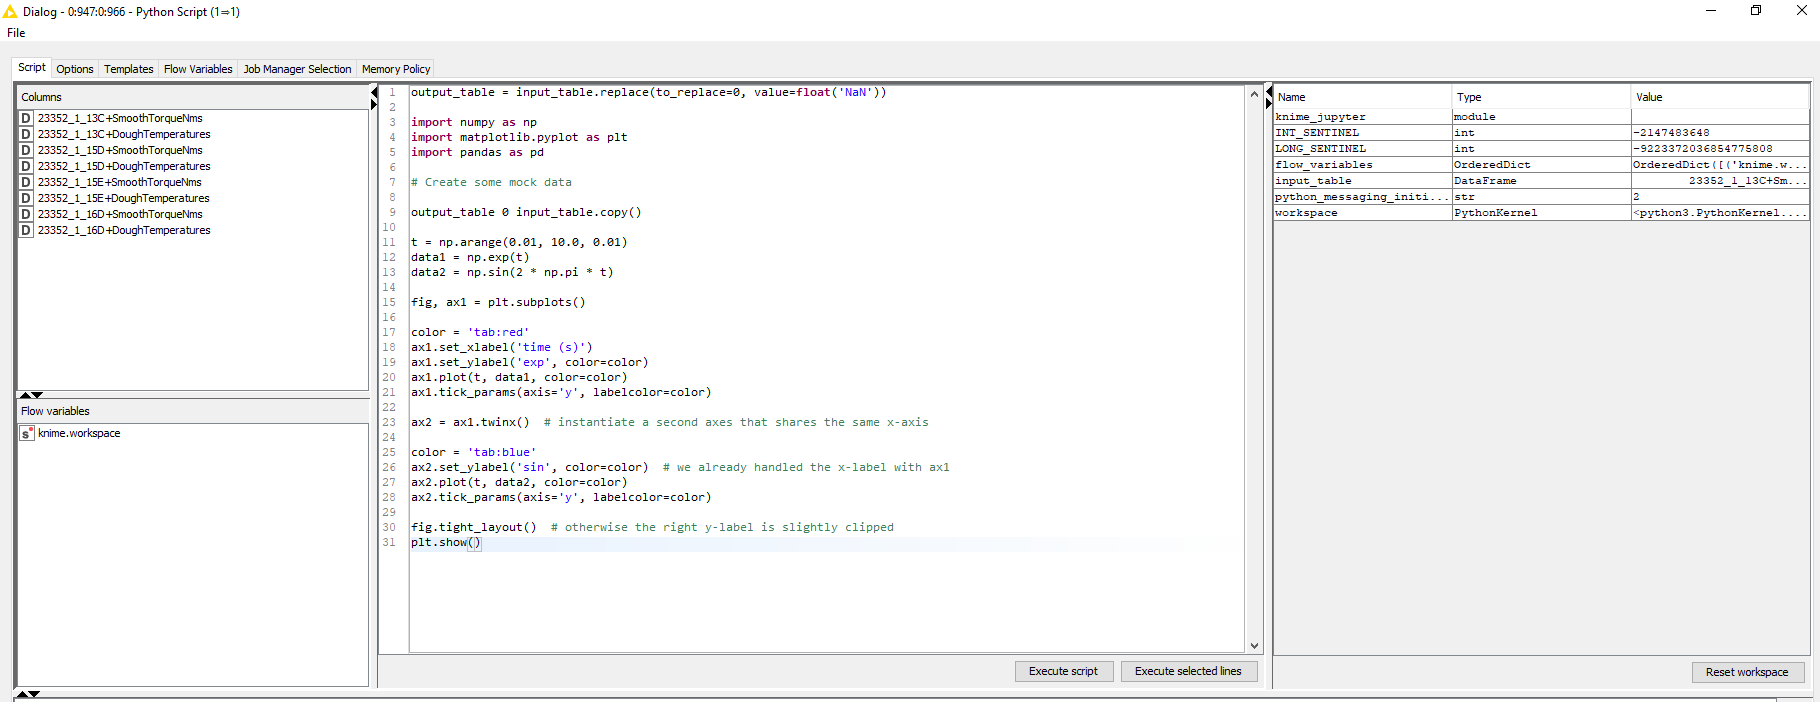
Task: Collapse the editor with the right arrow beside Columns
Action: tap(374, 104)
